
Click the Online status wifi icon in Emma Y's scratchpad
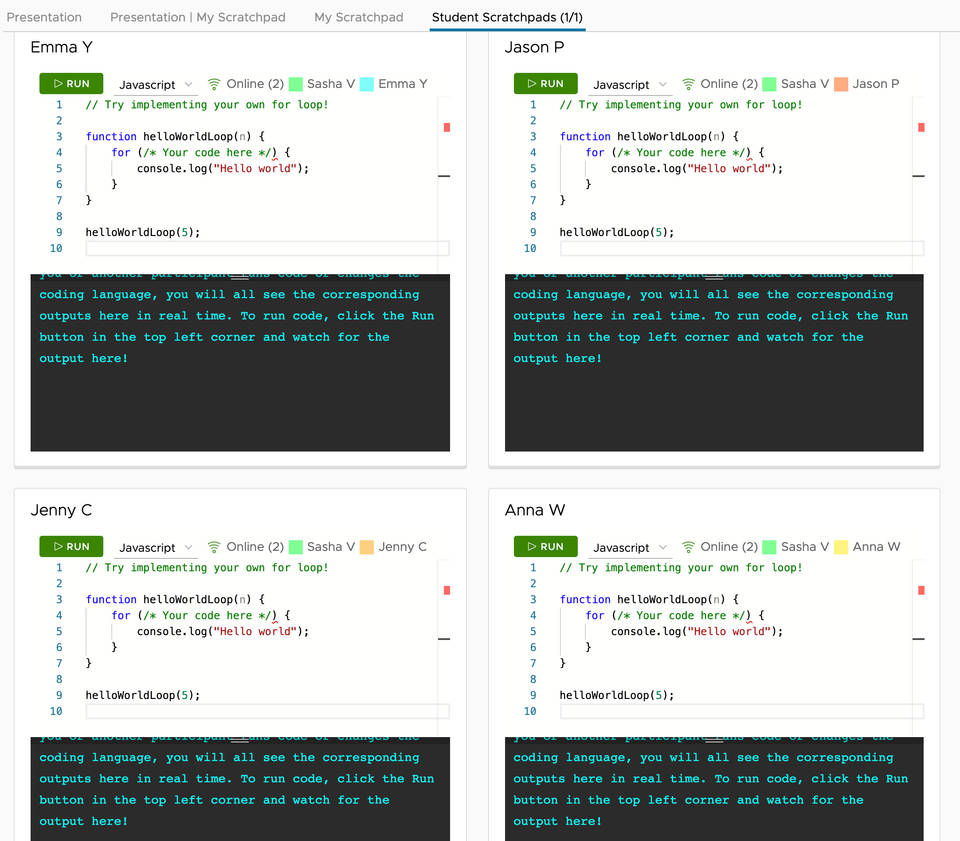[214, 84]
